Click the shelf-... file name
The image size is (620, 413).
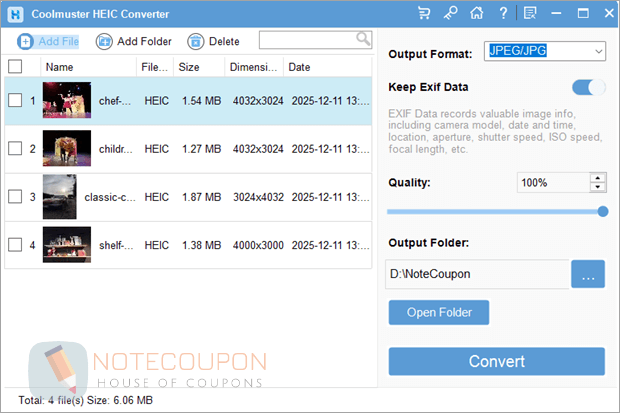pyautogui.click(x=116, y=245)
